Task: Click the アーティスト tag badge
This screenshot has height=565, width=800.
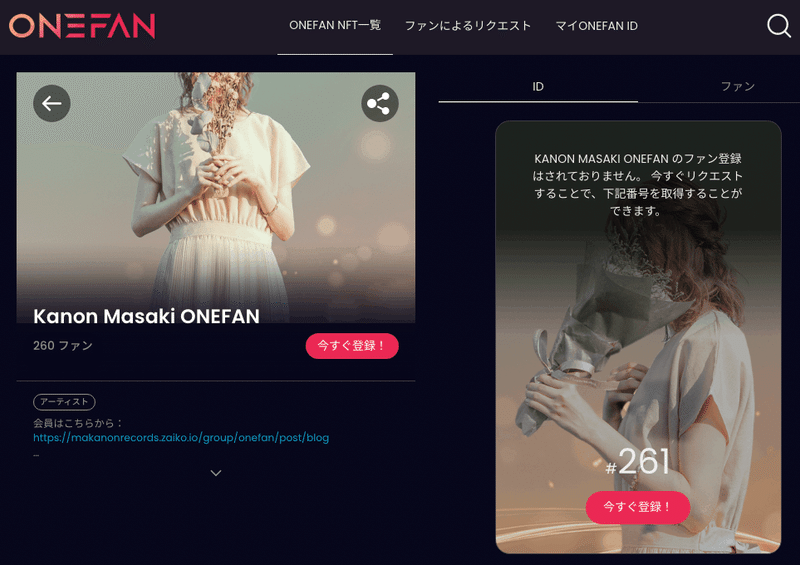Action: pos(64,402)
